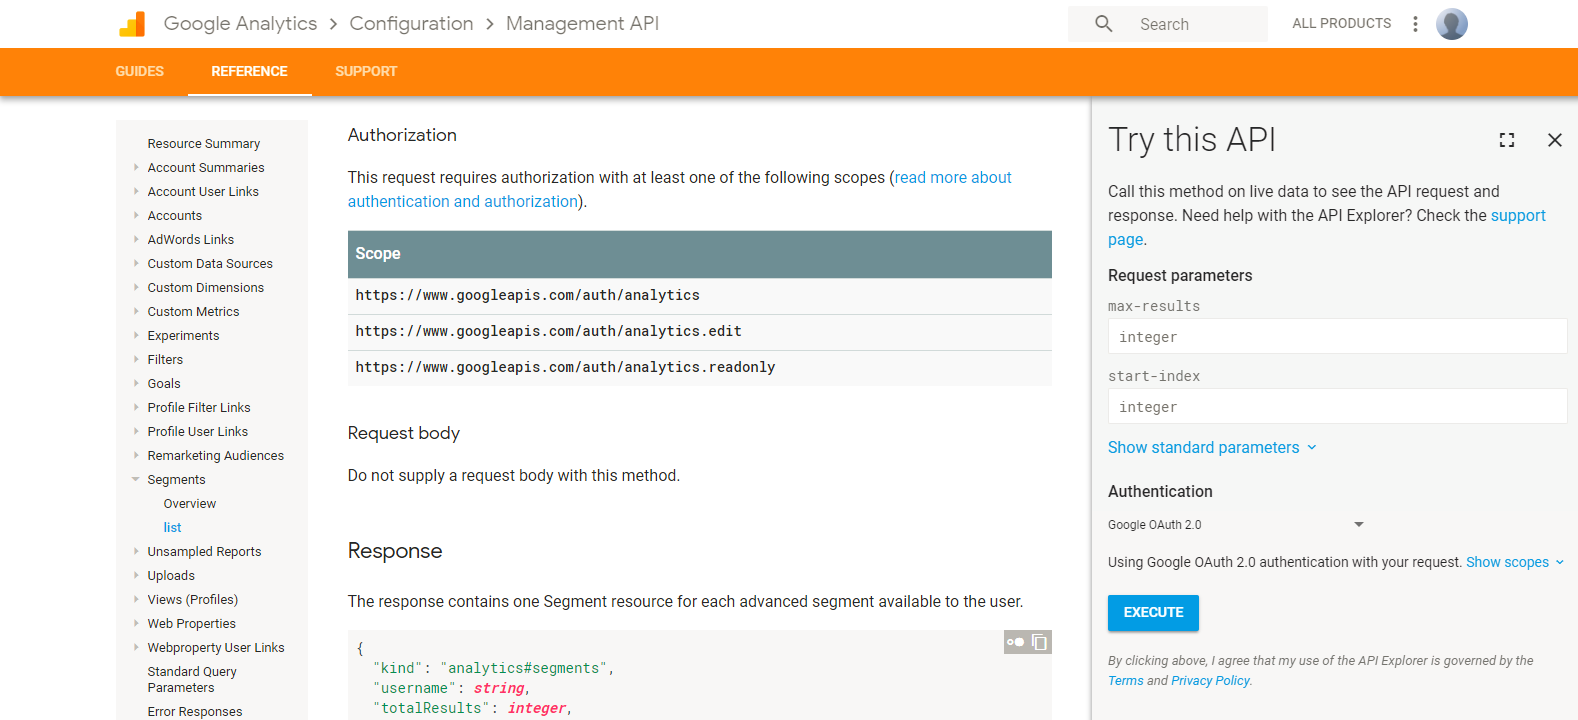Open Resource Summary in sidebar

pos(204,144)
